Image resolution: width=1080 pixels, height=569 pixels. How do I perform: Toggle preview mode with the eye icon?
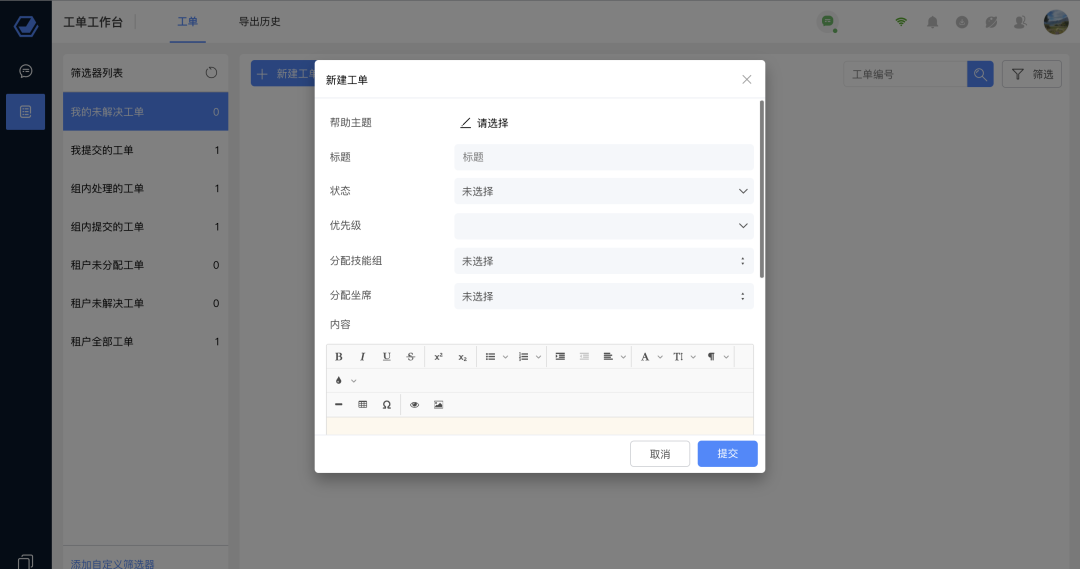click(414, 405)
